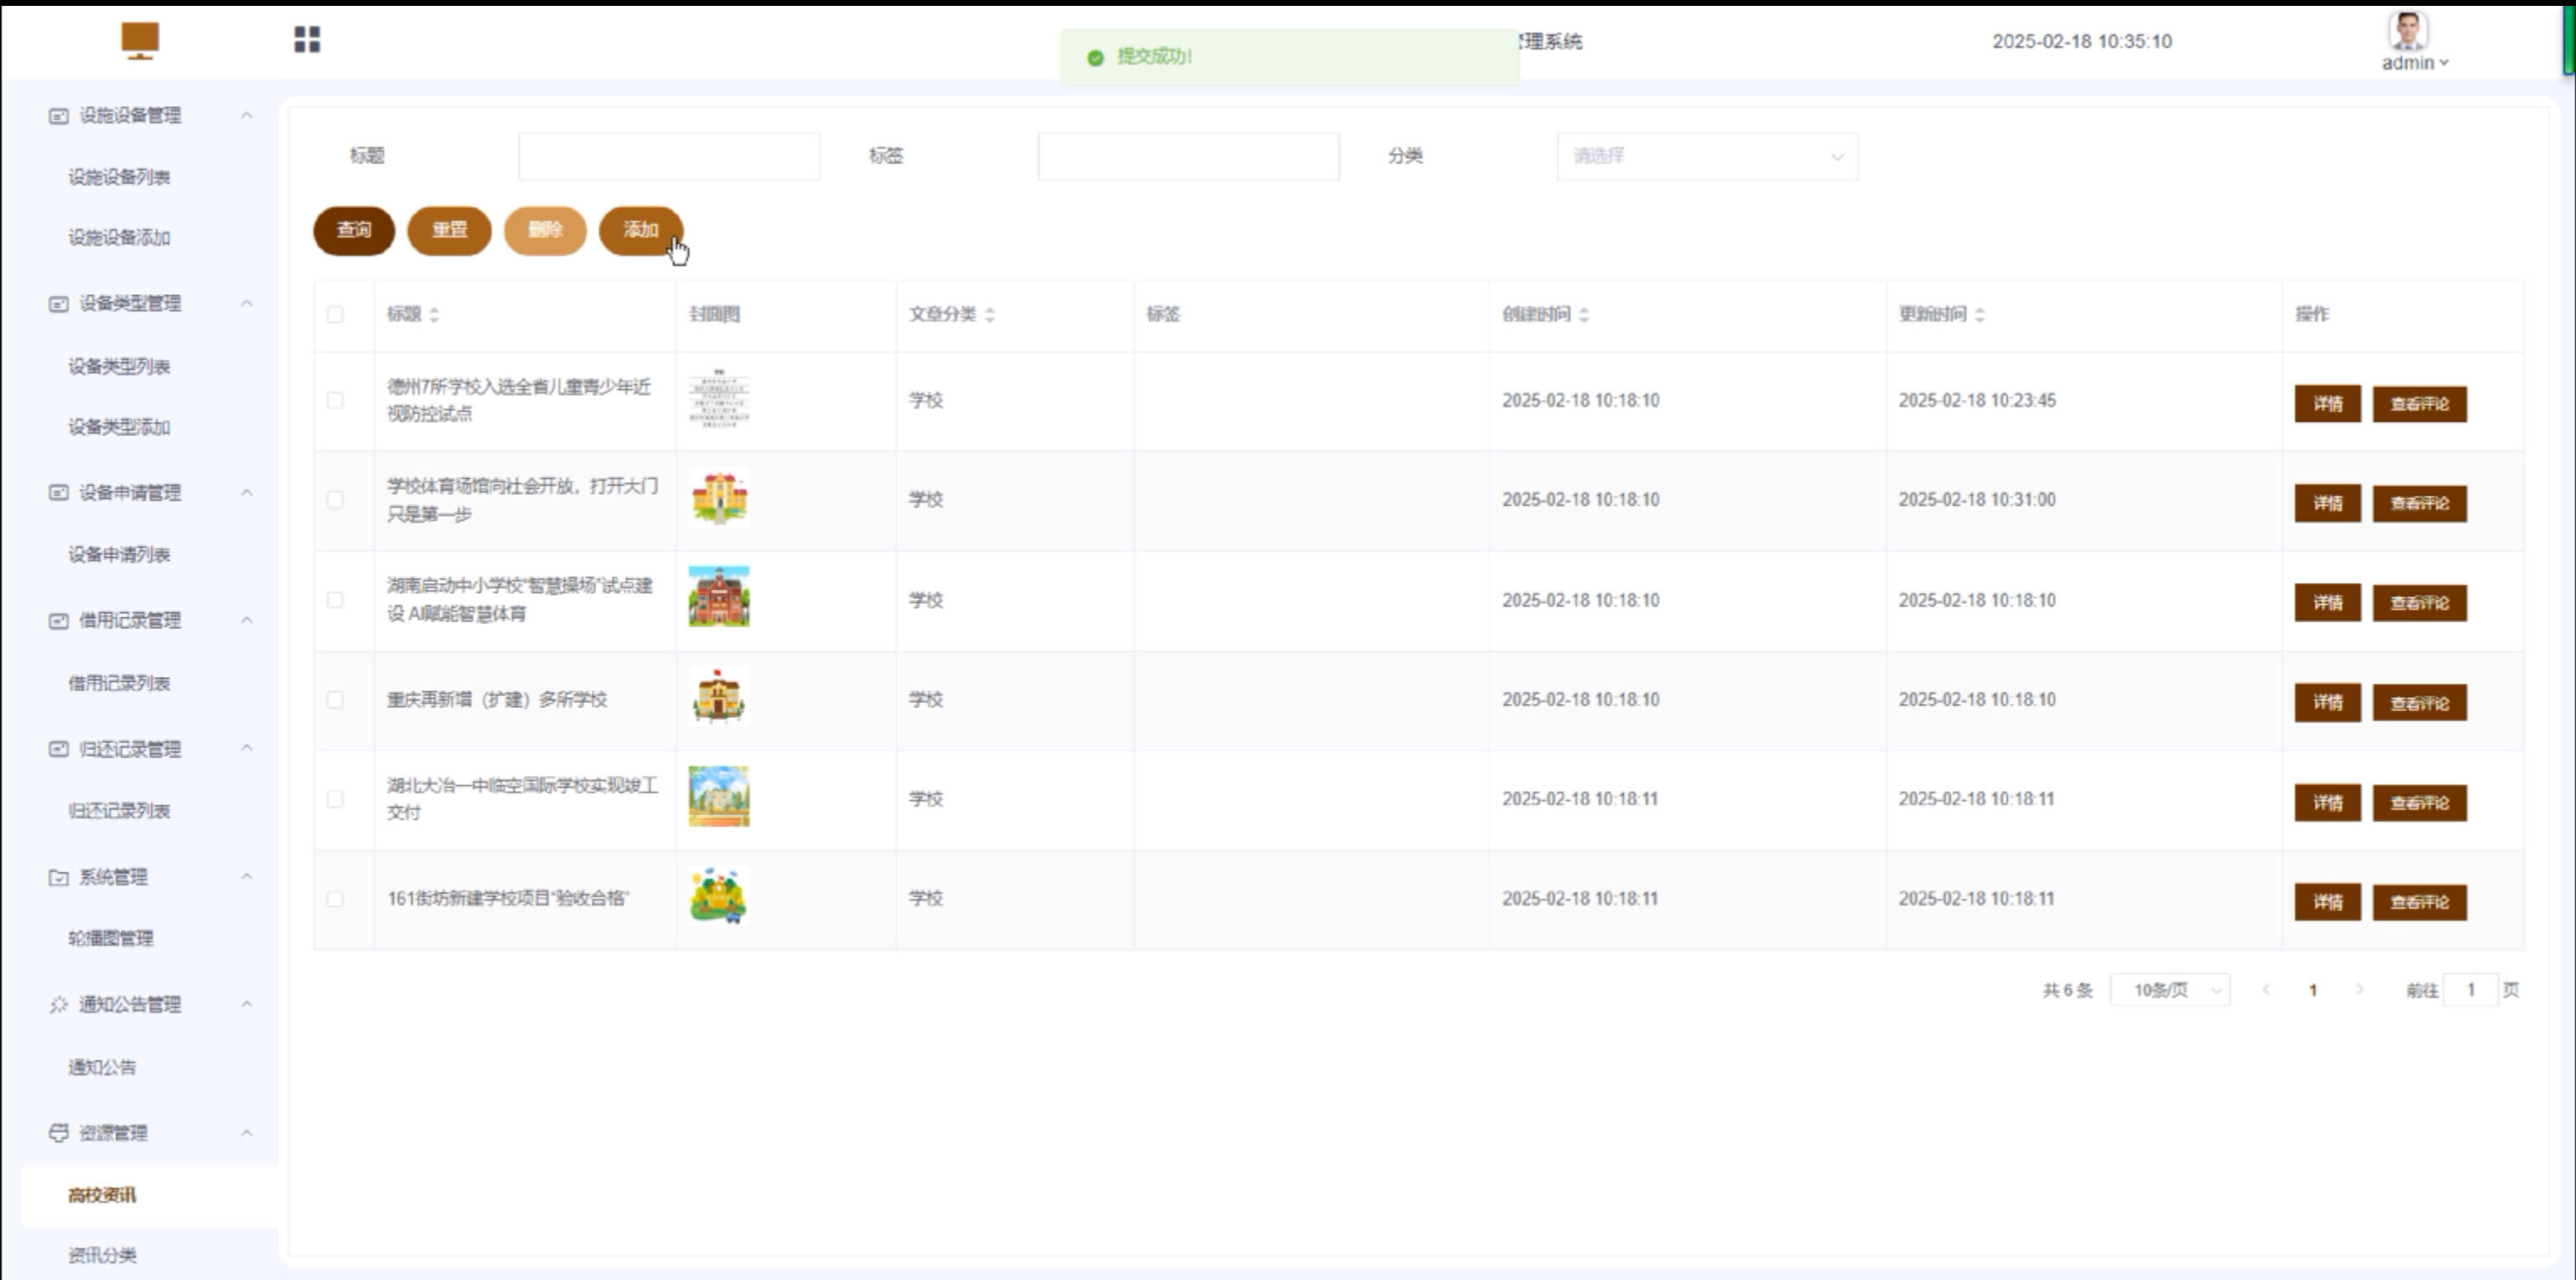2576x1280 pixels.
Task: Click the 设施设备管理 sidebar icon
Action: 59,116
